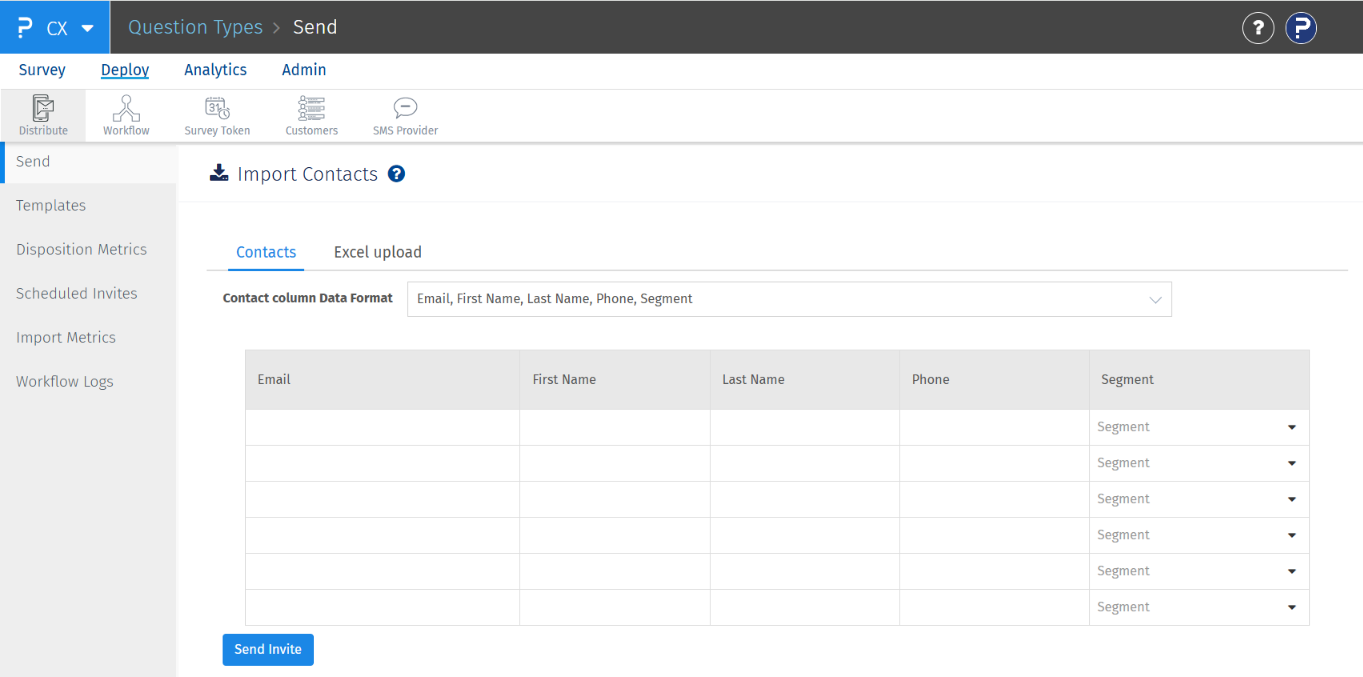This screenshot has height=677, width=1363.
Task: Open the Admin menu
Action: coord(304,70)
